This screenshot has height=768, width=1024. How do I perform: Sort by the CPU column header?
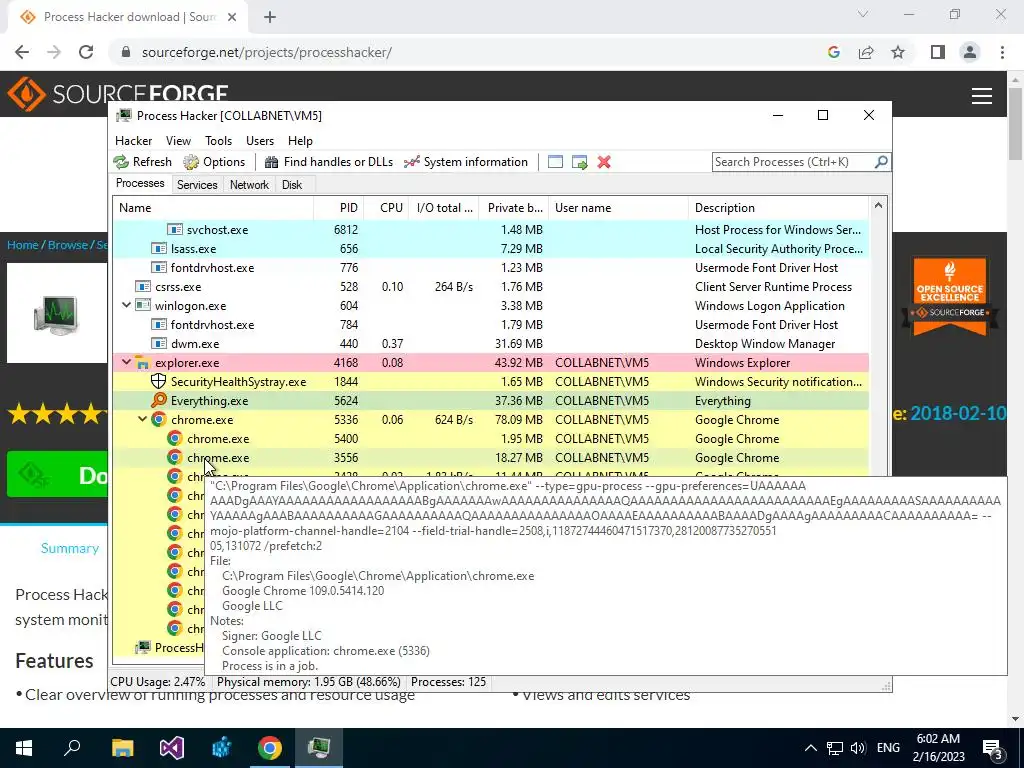coord(387,208)
